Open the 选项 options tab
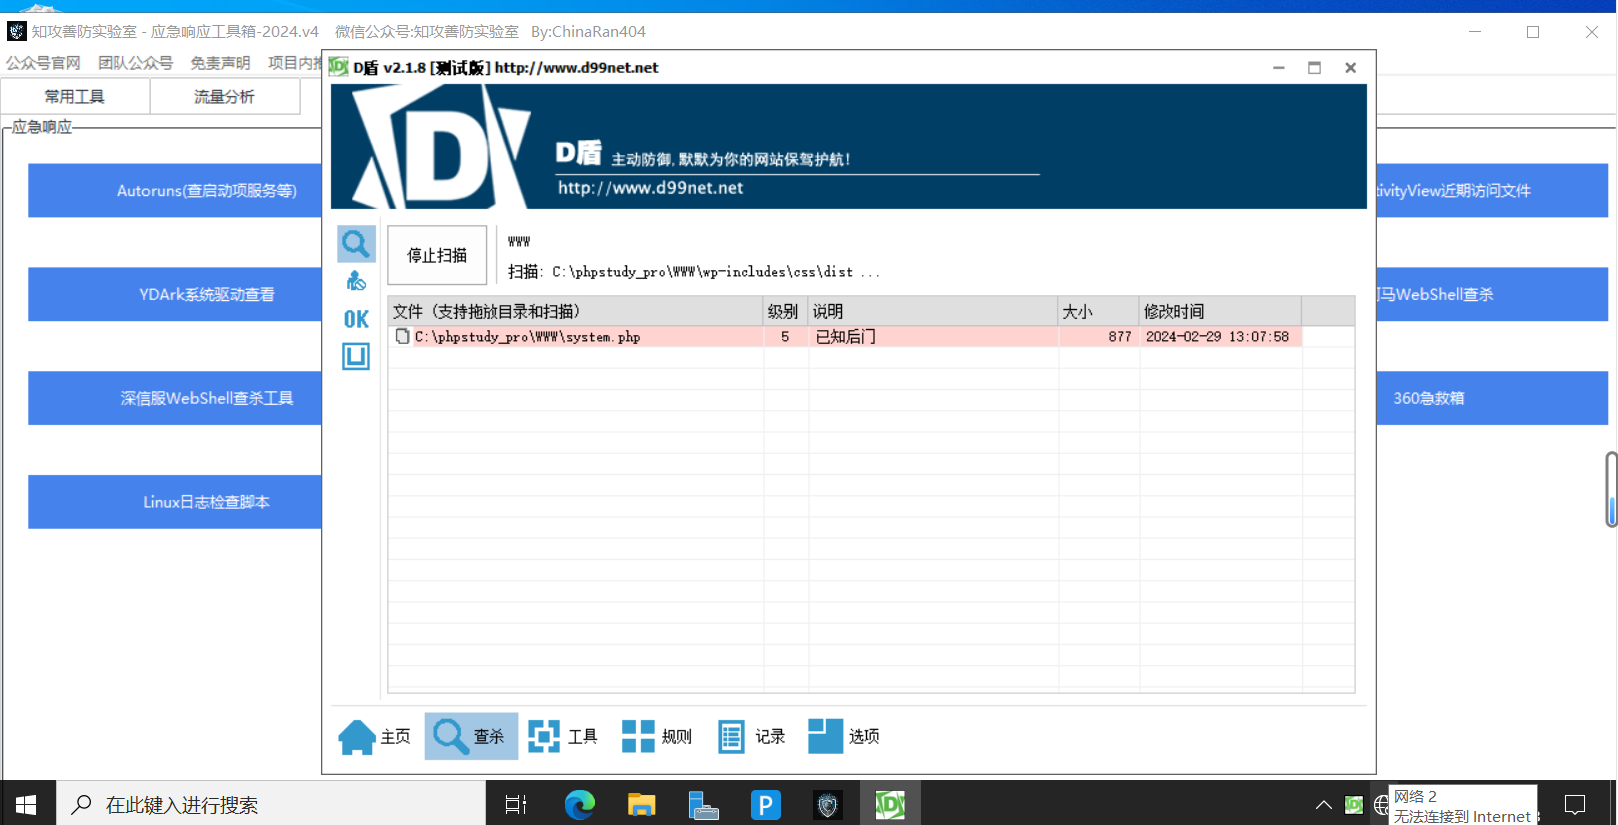The width and height of the screenshot is (1618, 825). (x=844, y=736)
